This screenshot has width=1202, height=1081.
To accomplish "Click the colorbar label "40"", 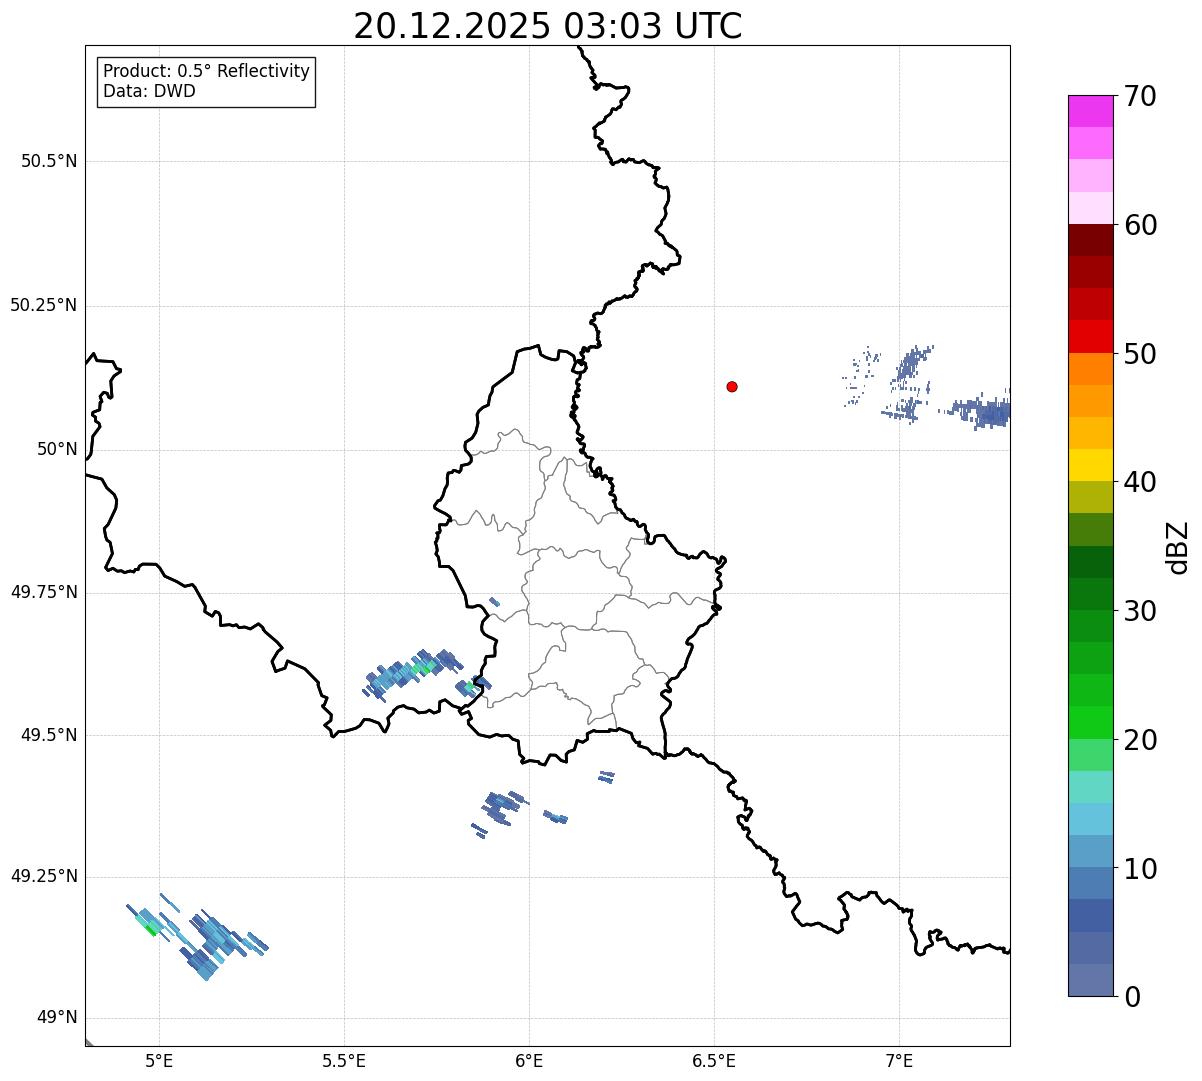I will point(1140,482).
